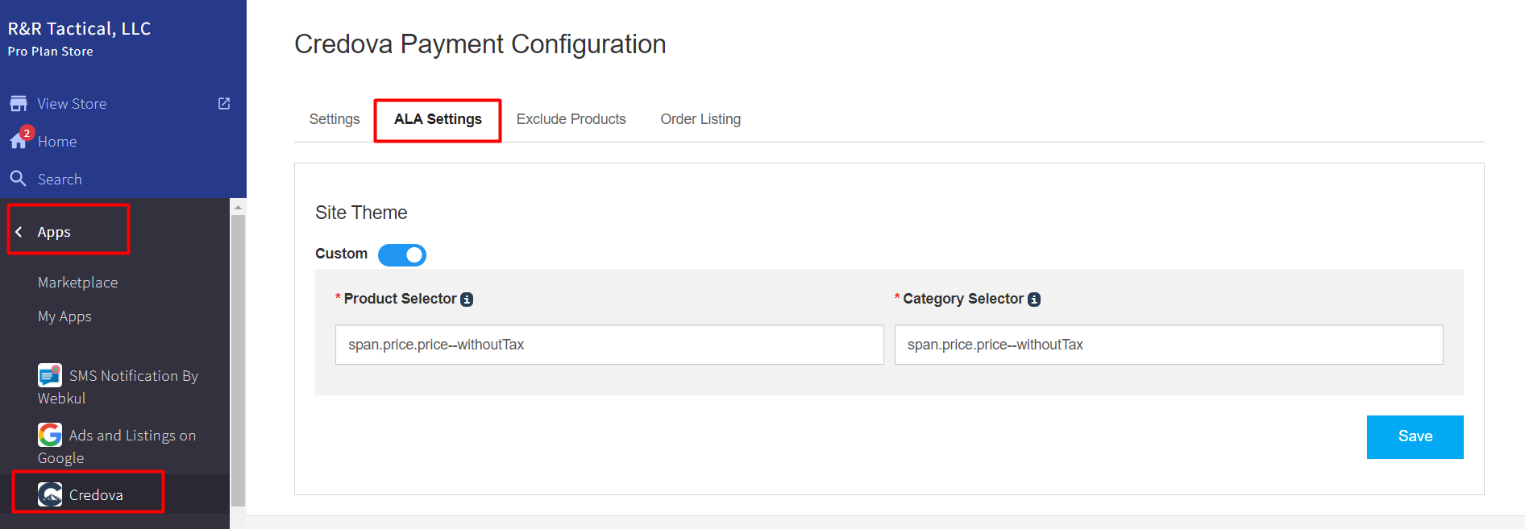Screen dimensions: 1525x529
Task: Open store in new tab icon
Action: pos(224,103)
